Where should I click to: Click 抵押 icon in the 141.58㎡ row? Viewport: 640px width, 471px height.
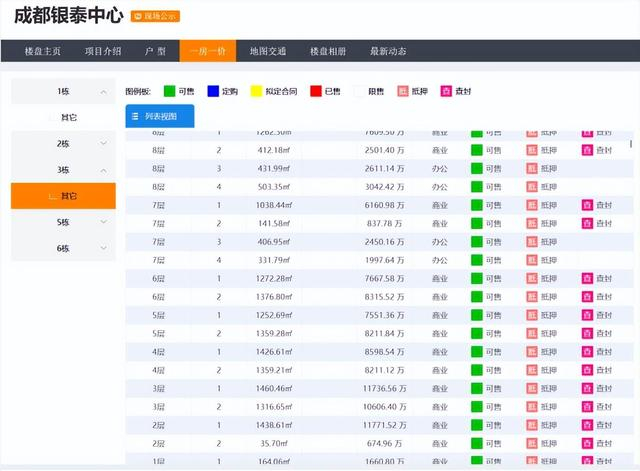click(x=532, y=223)
